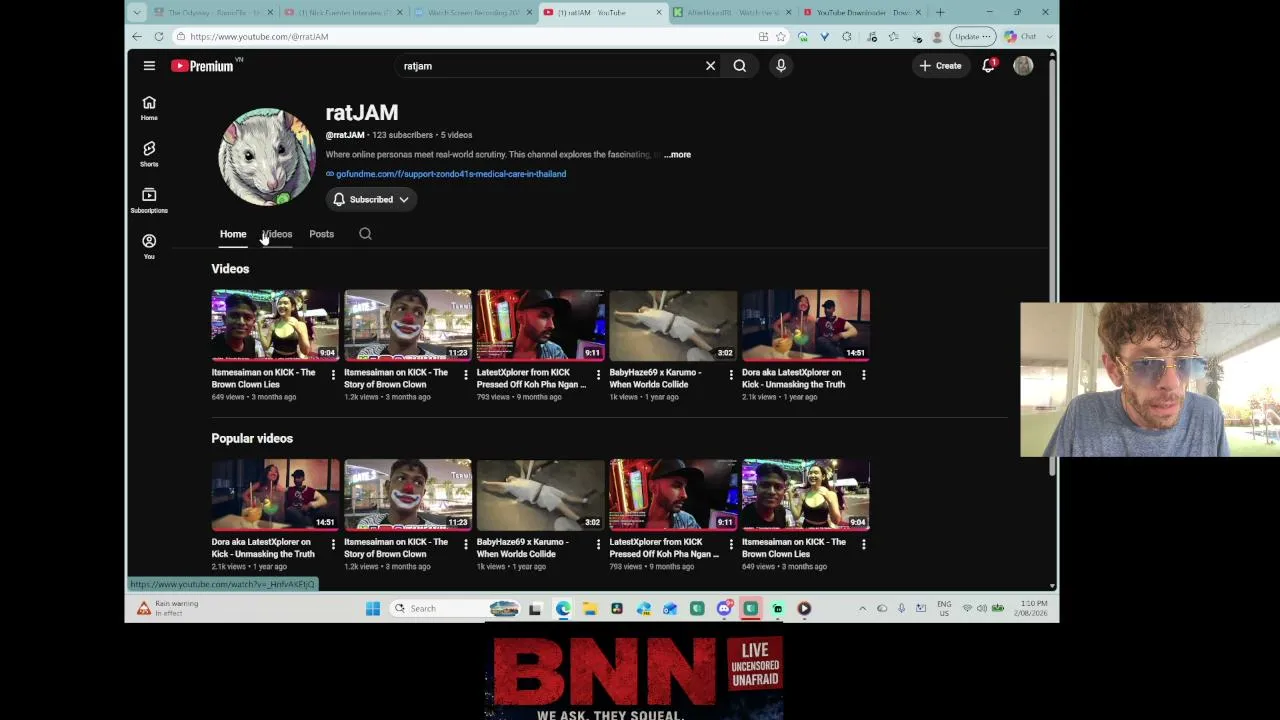The image size is (1280, 720).
Task: Open a new browser tab with plus
Action: [940, 13]
